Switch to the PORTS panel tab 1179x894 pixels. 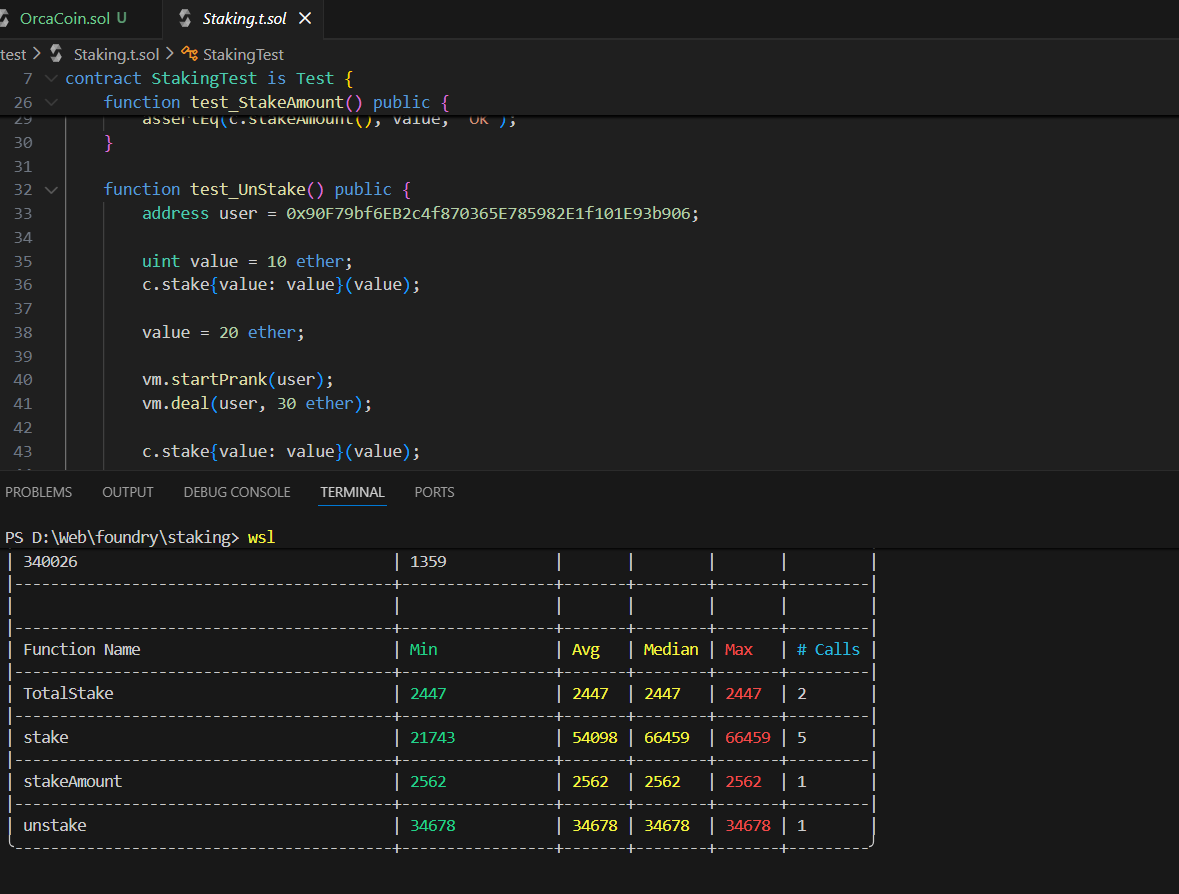pos(434,492)
